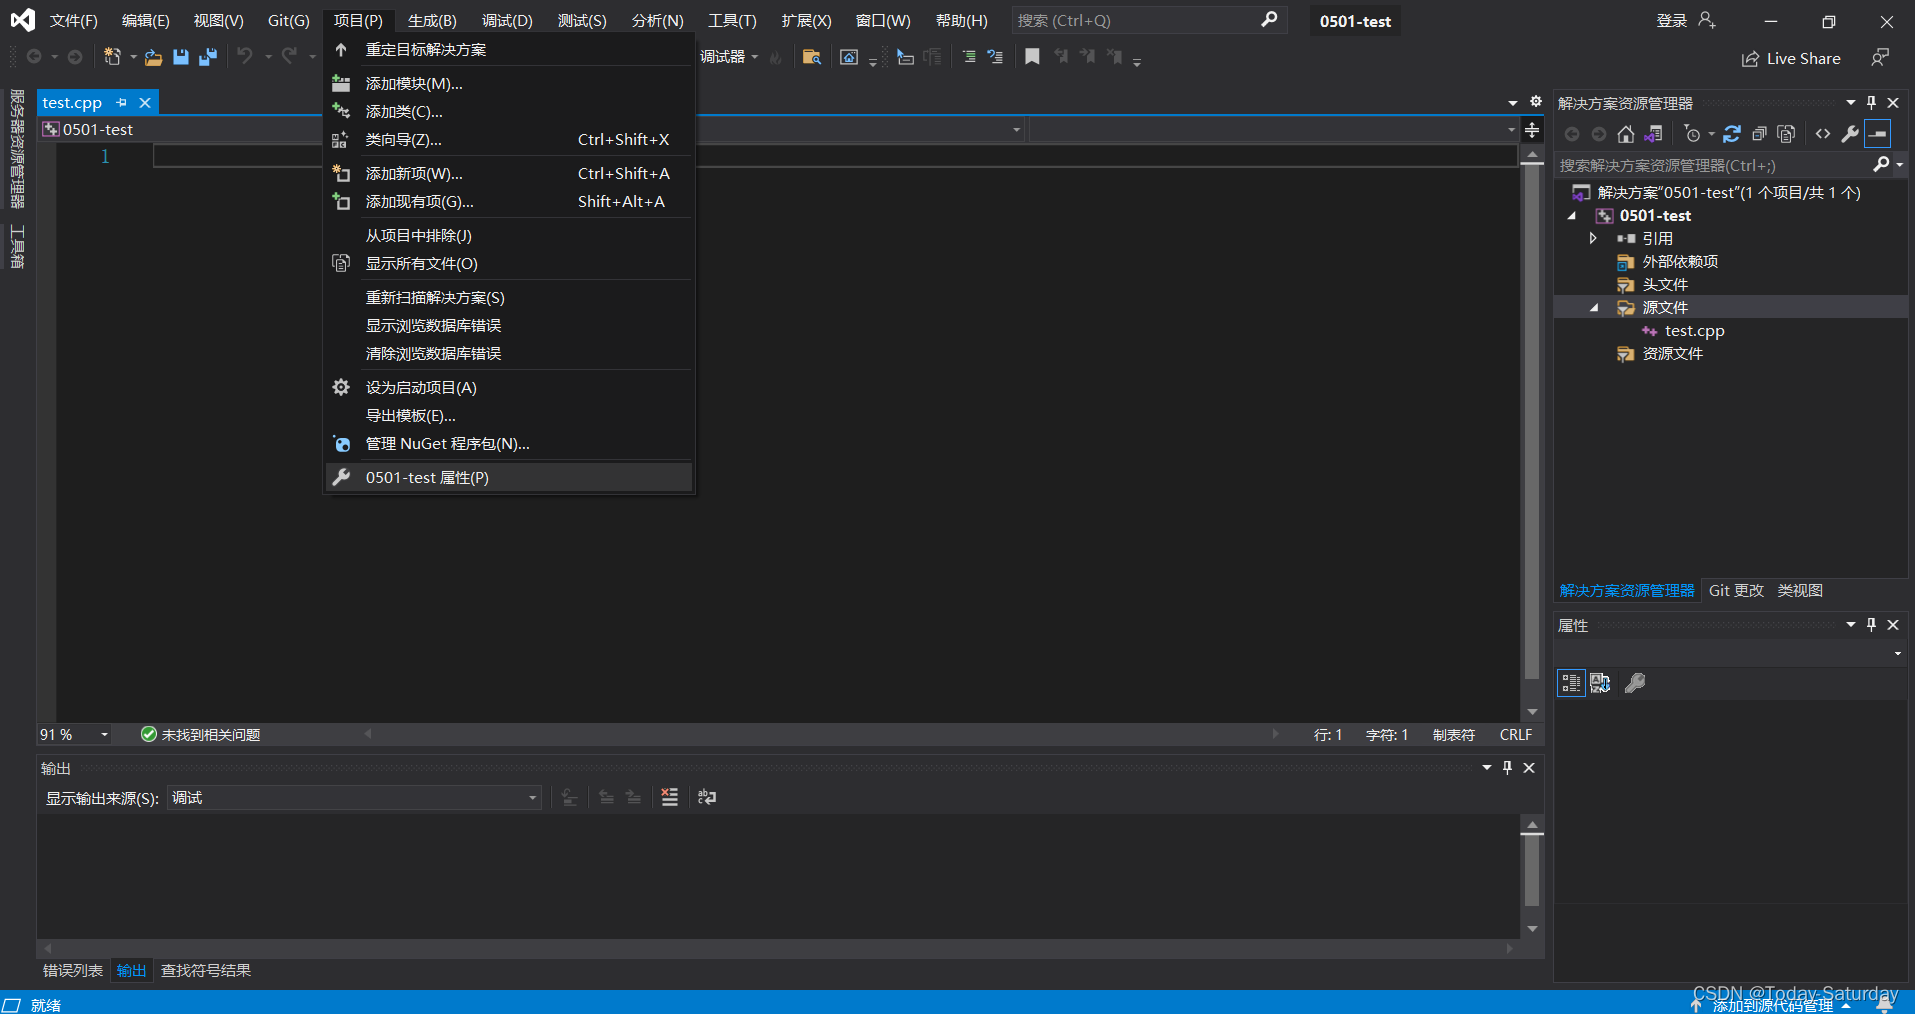This screenshot has width=1915, height=1014.
Task: Toggle auto-hide pin of Solution Explorer panel
Action: [1871, 103]
